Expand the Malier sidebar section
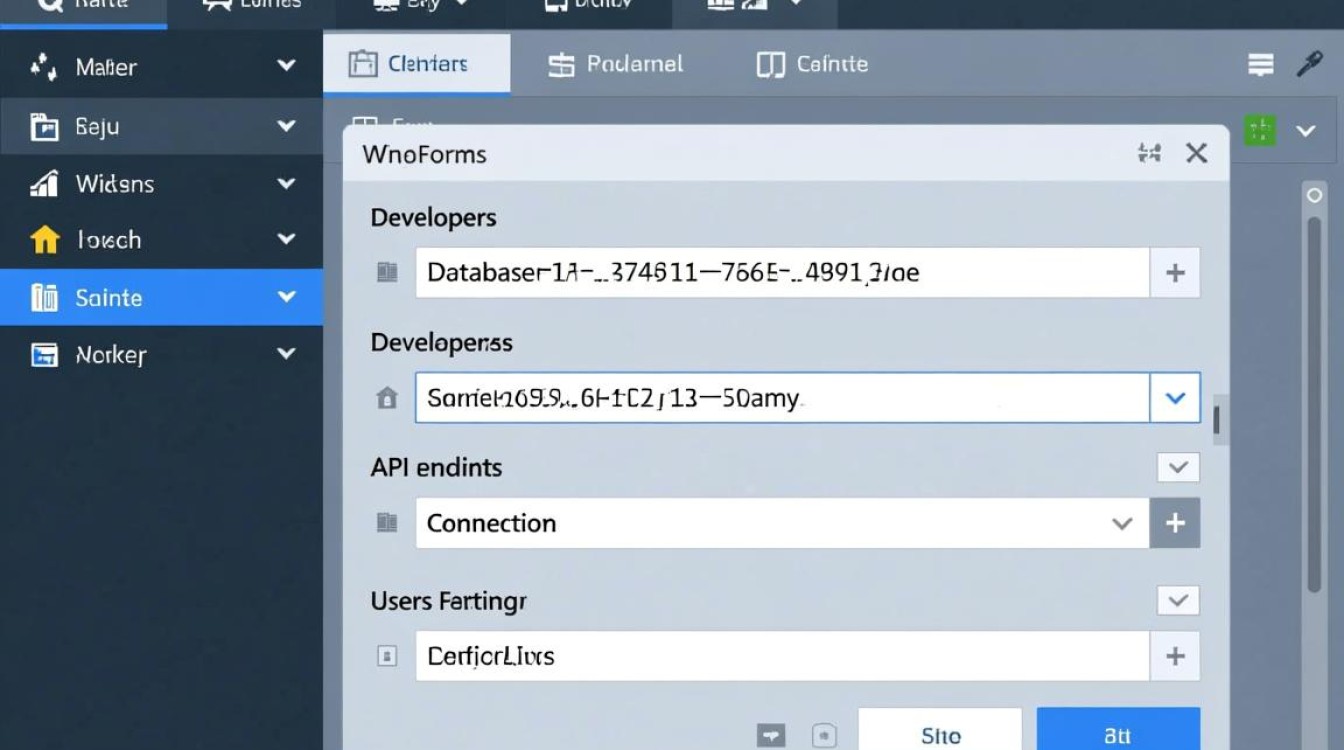The width and height of the screenshot is (1344, 750). pyautogui.click(x=286, y=66)
